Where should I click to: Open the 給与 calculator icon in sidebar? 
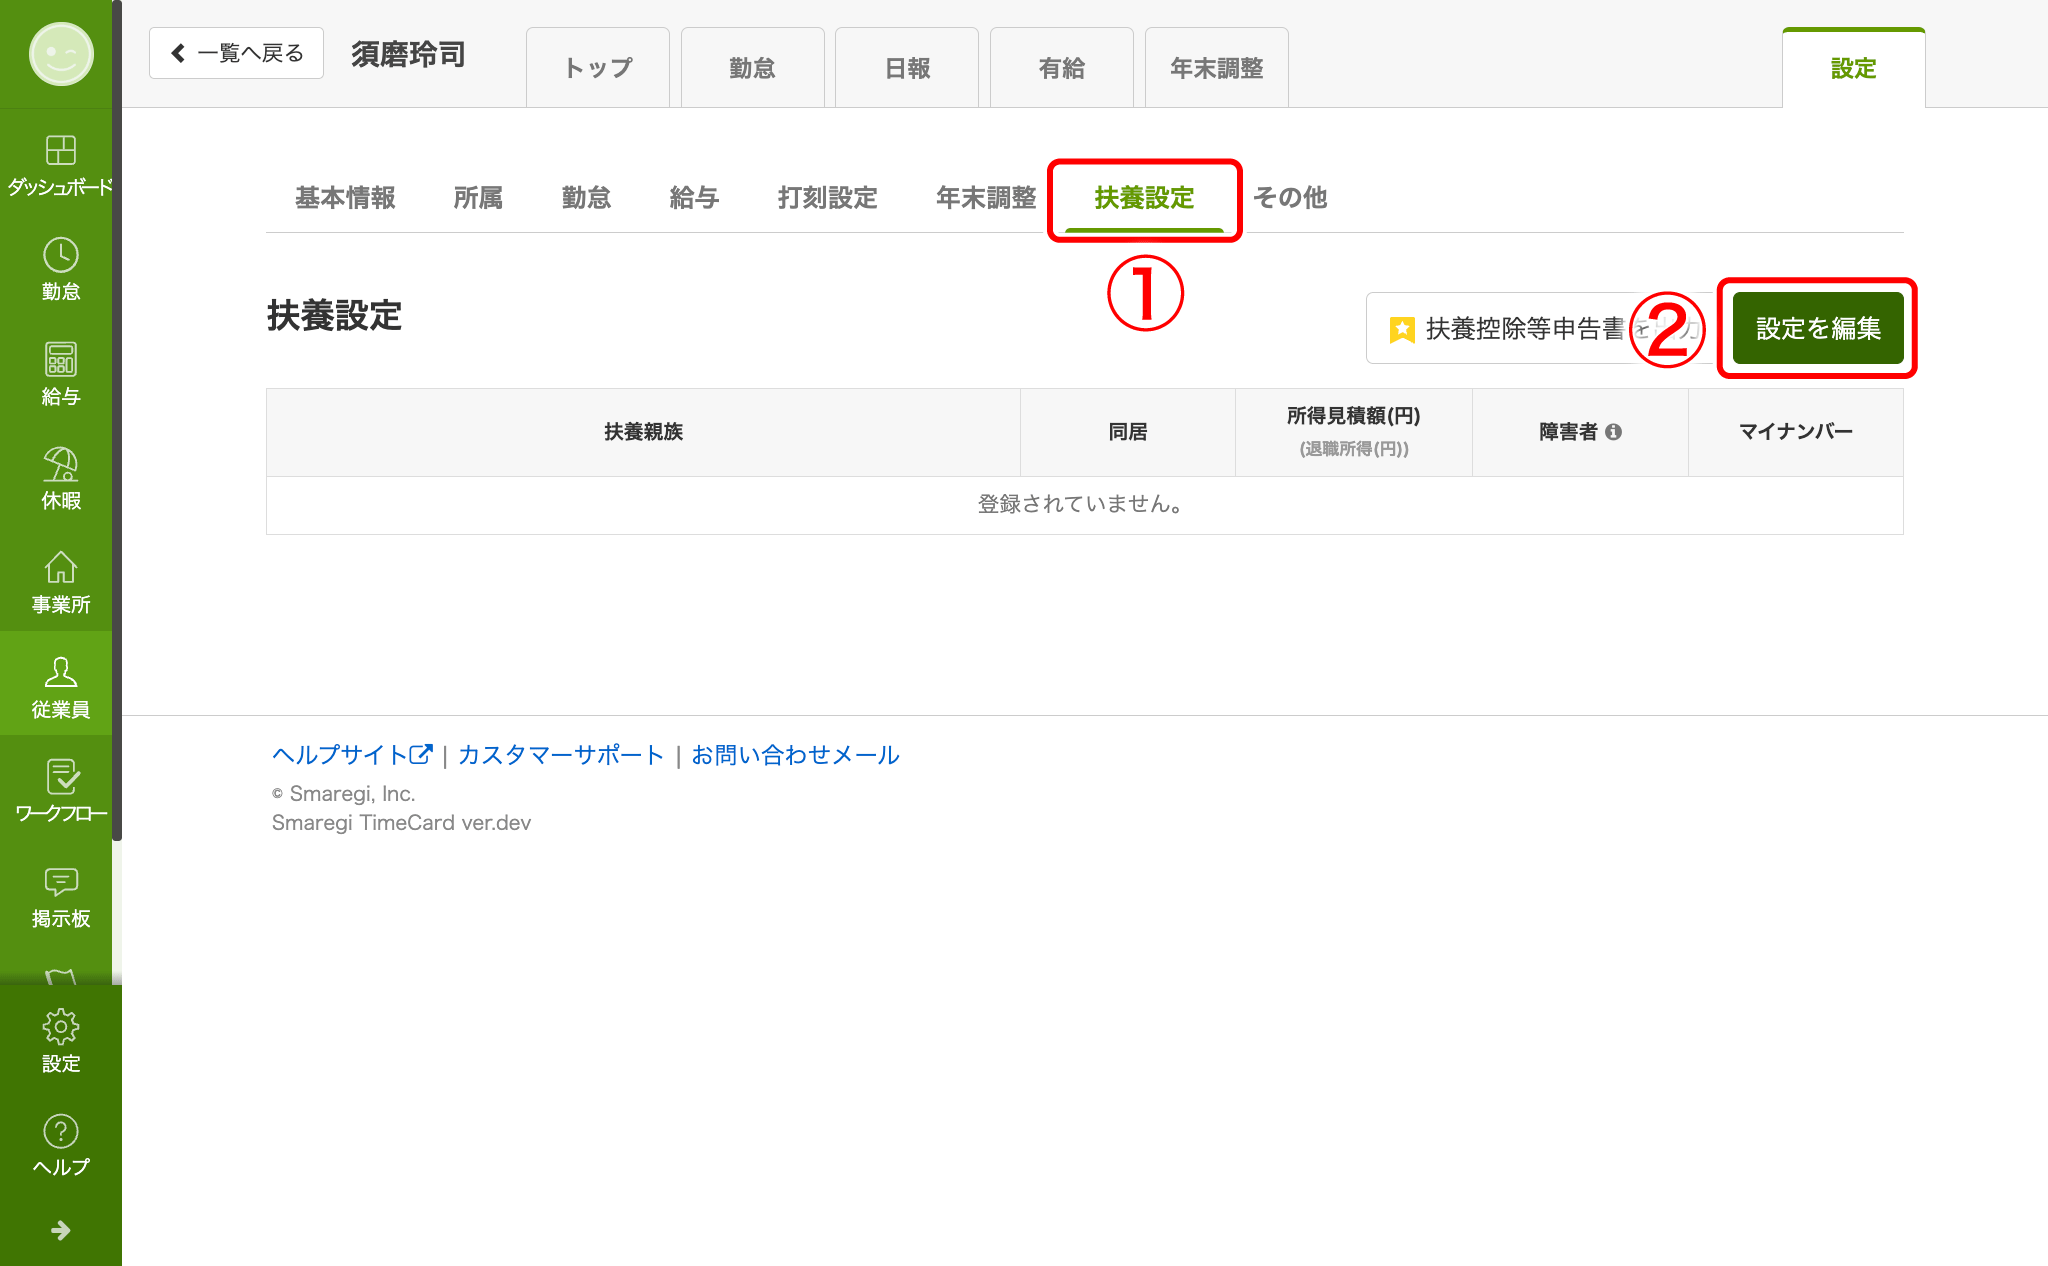(x=60, y=361)
